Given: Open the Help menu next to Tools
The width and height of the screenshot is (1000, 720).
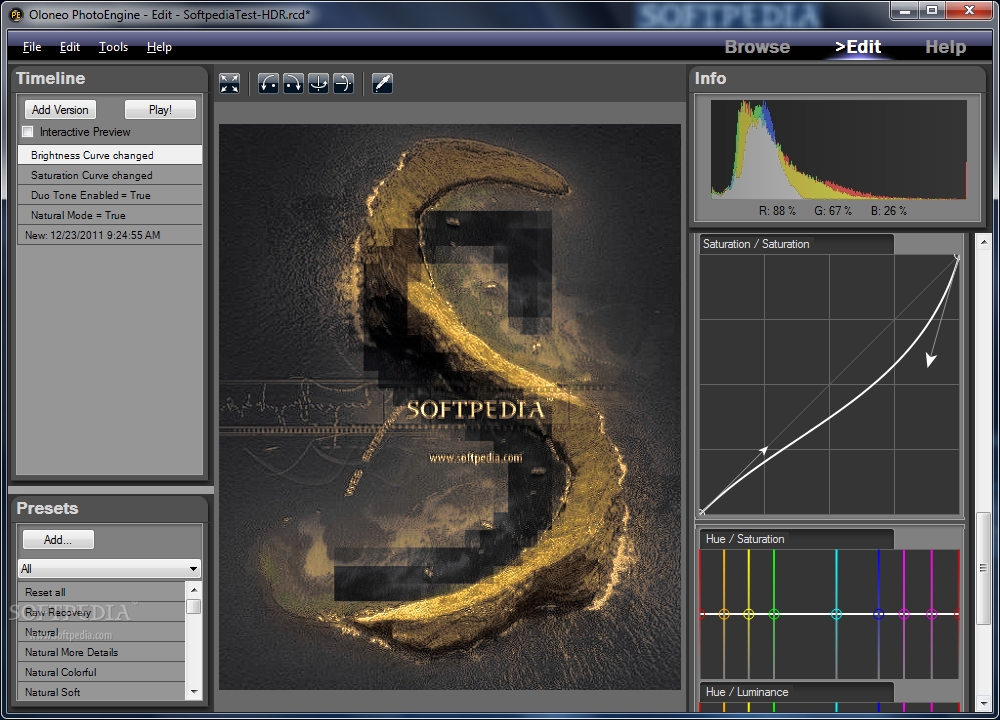Looking at the screenshot, I should pyautogui.click(x=159, y=47).
